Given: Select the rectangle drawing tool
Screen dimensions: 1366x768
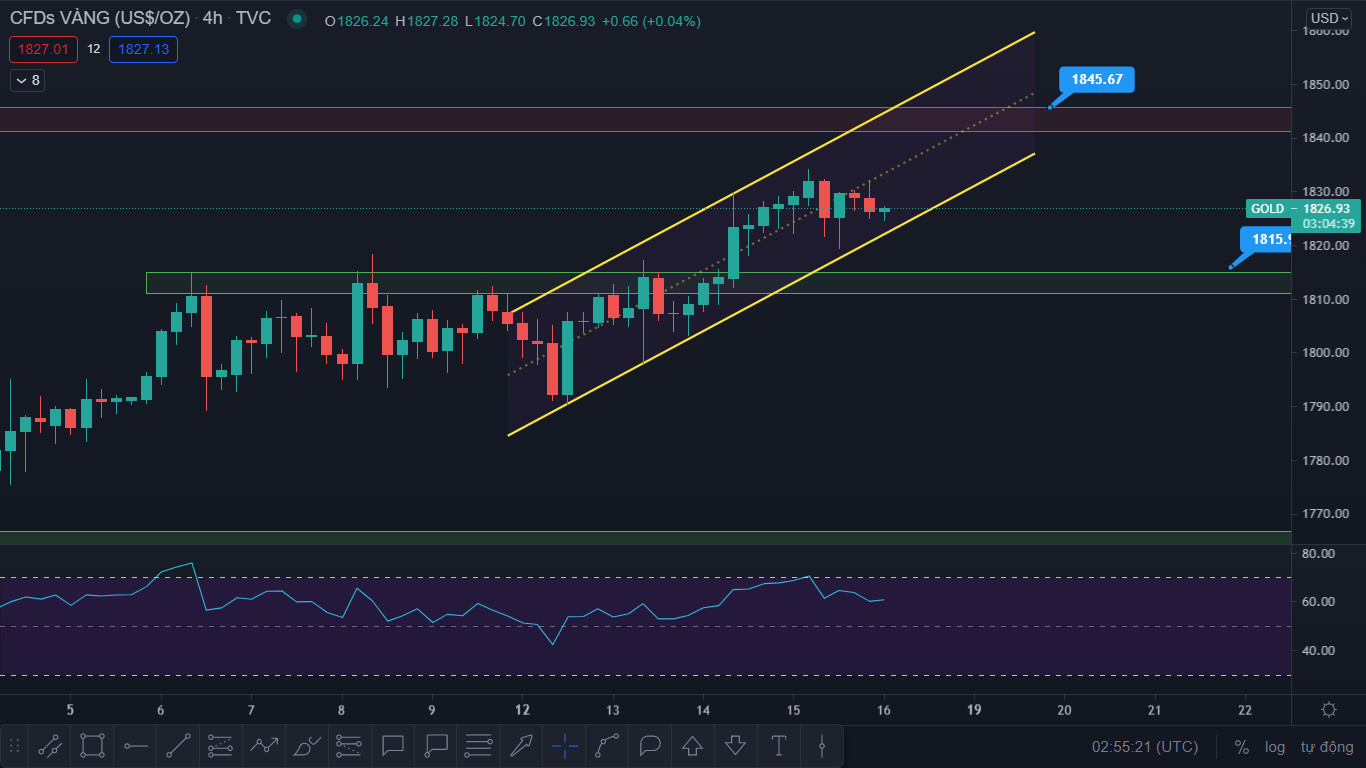Looking at the screenshot, I should click(92, 746).
